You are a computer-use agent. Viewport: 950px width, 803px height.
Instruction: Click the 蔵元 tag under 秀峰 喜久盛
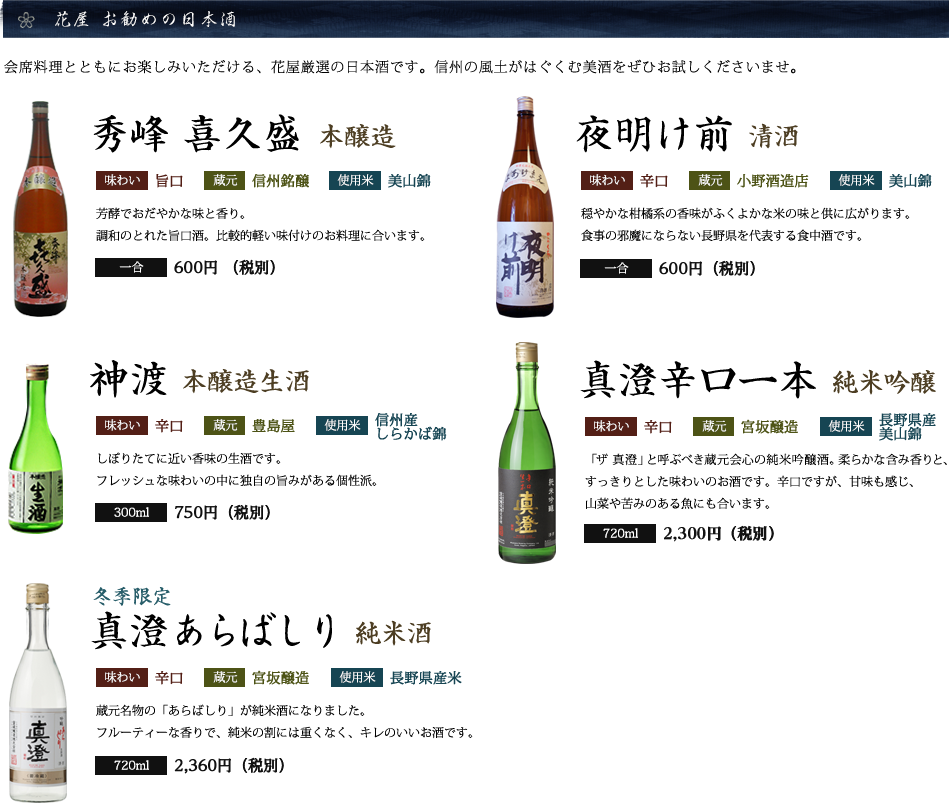pos(224,181)
